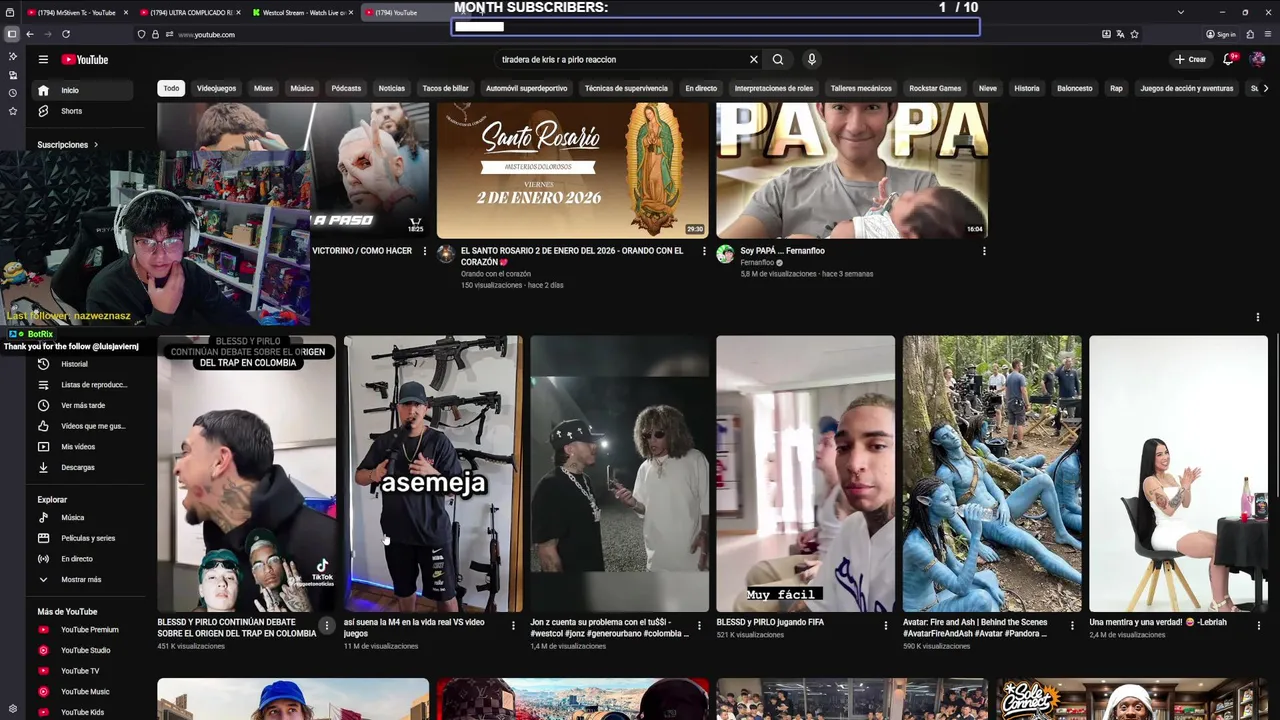Click the Crear button
Viewport: 1280px width, 720px height.
point(1190,59)
